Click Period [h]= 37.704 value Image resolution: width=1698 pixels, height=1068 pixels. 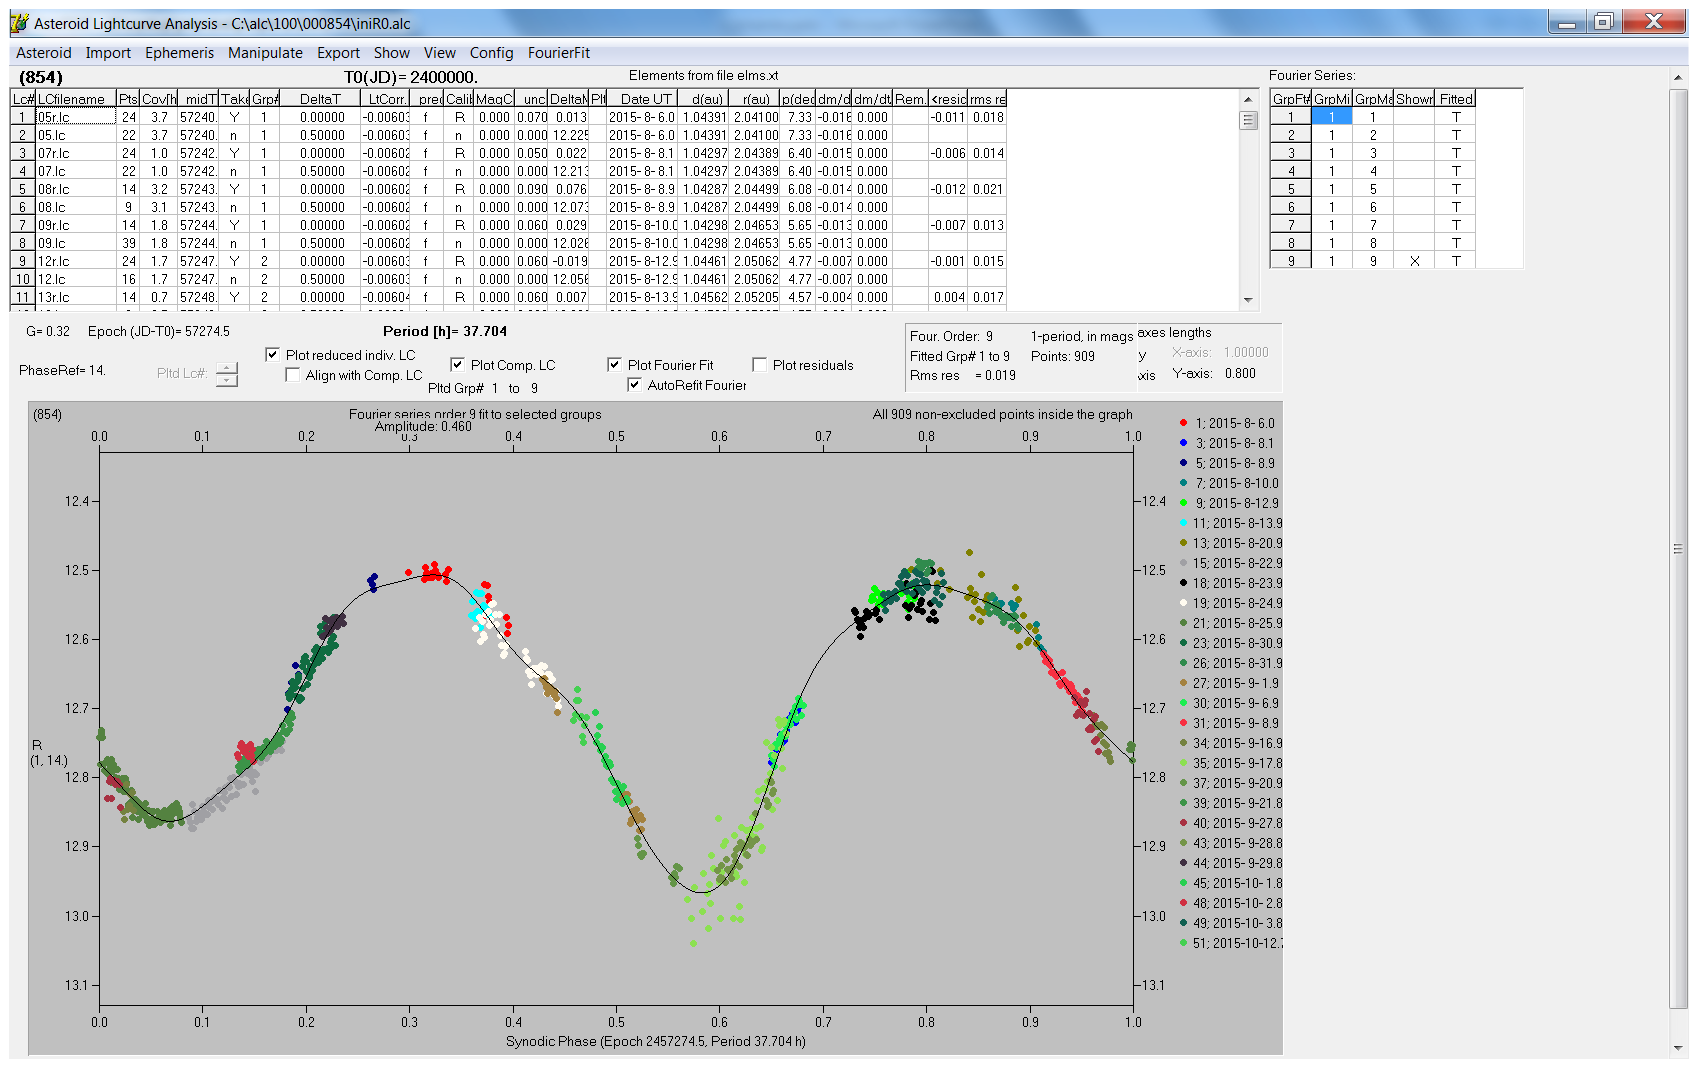(445, 331)
